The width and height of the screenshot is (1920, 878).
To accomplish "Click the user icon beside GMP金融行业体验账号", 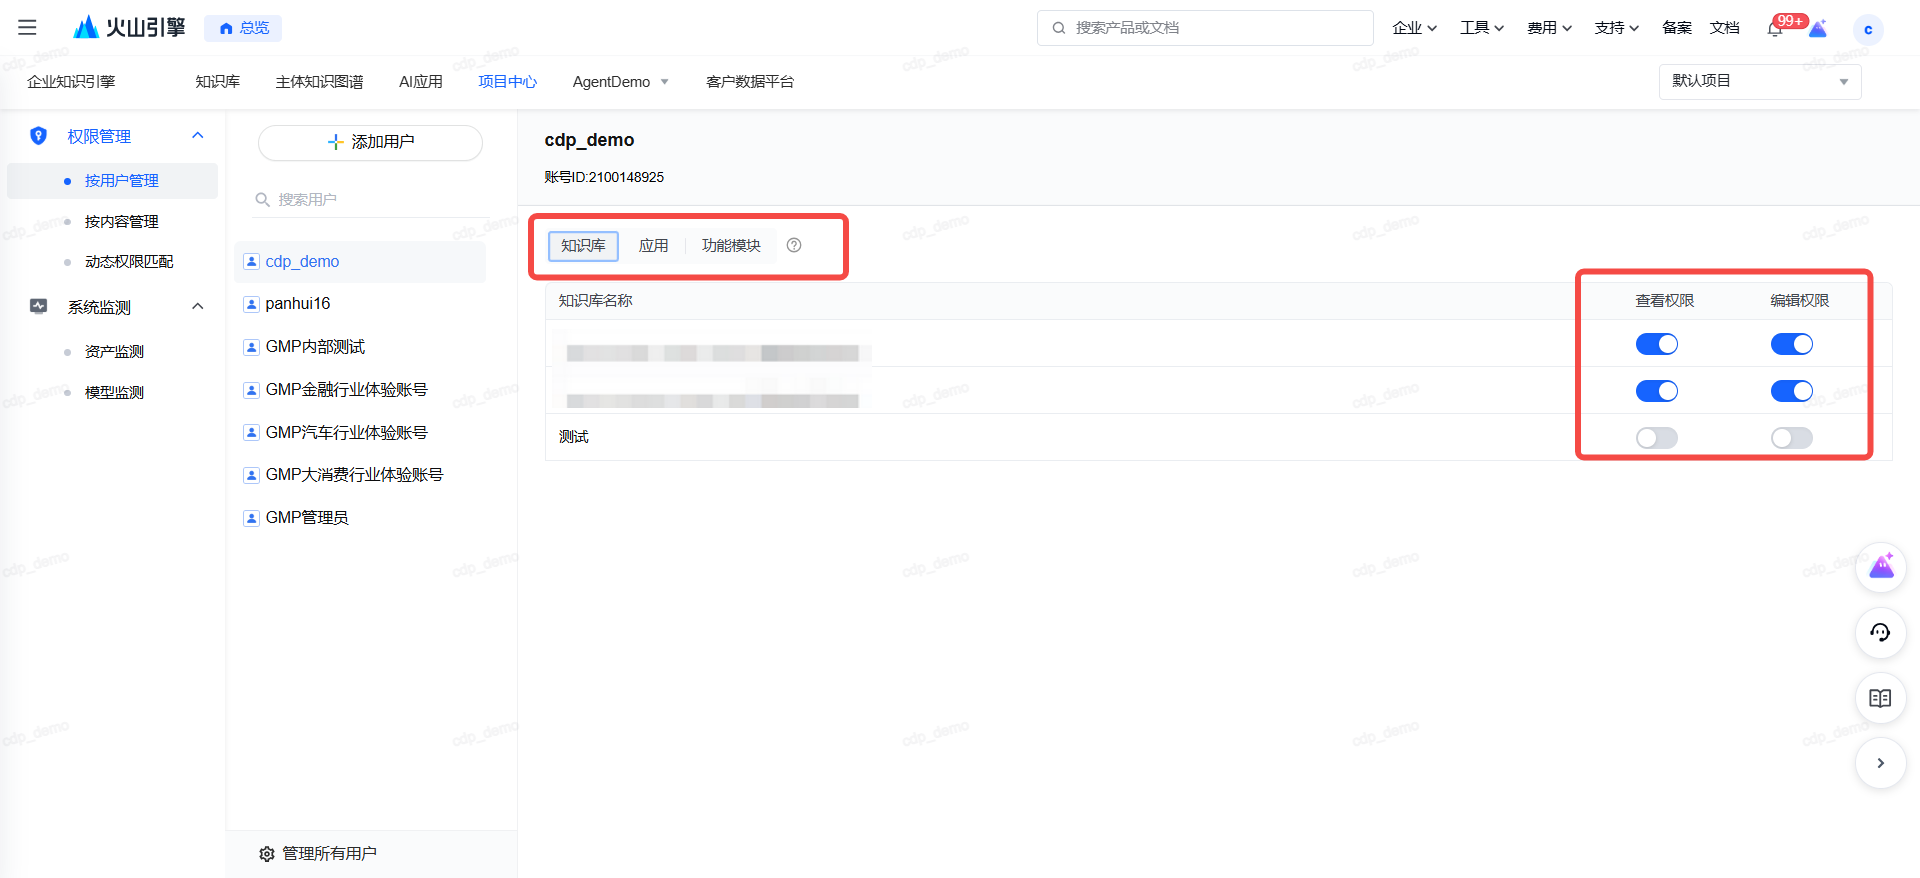I will click(x=252, y=390).
